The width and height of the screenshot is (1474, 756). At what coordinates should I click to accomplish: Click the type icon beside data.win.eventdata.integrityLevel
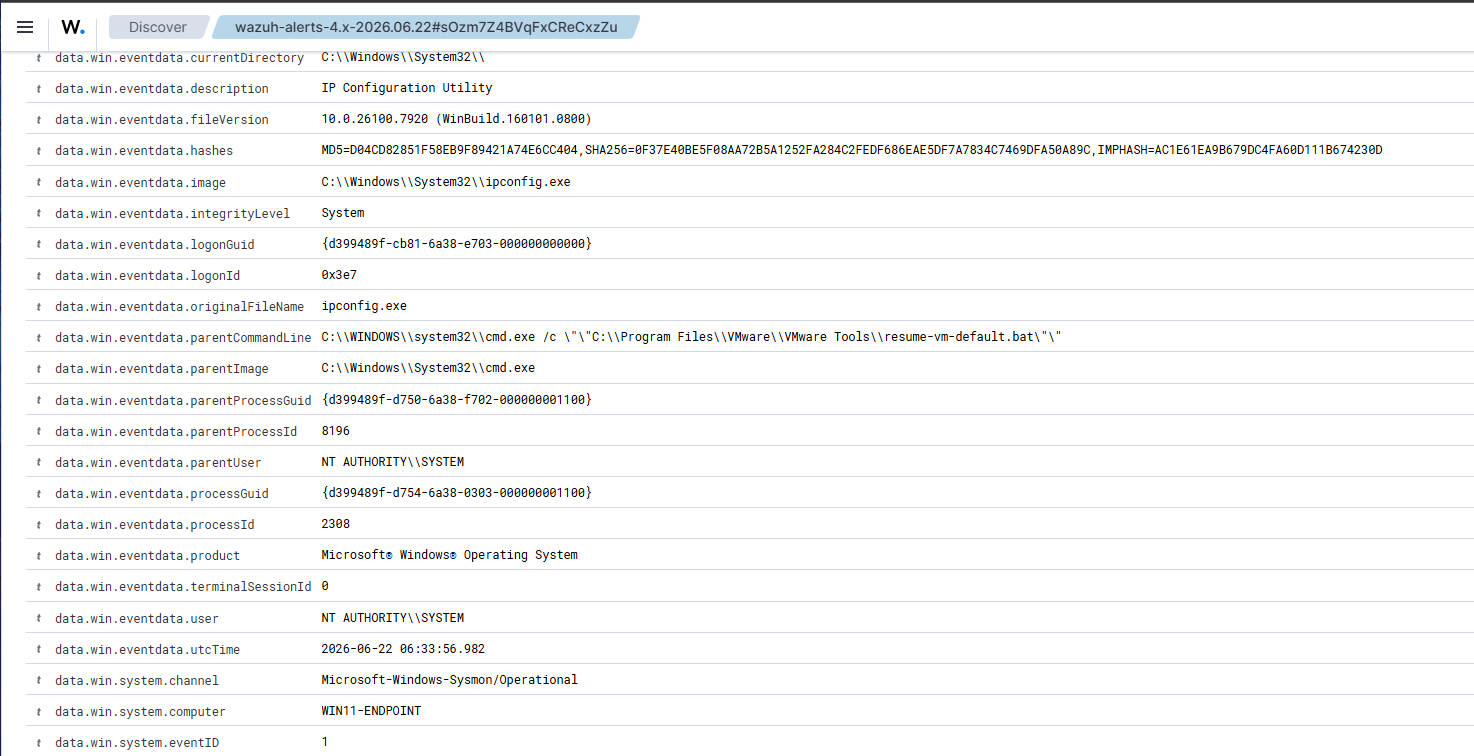click(x=38, y=214)
